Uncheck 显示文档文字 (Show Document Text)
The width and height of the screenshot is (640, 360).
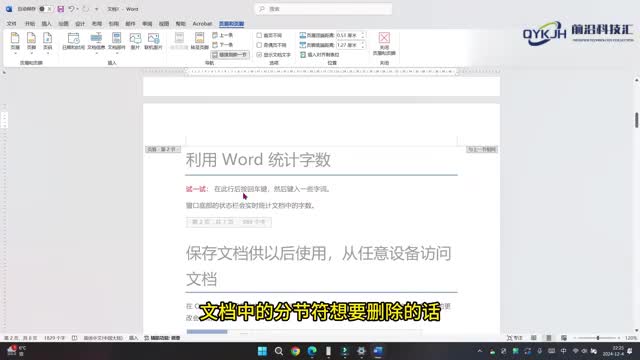pyautogui.click(x=259, y=55)
